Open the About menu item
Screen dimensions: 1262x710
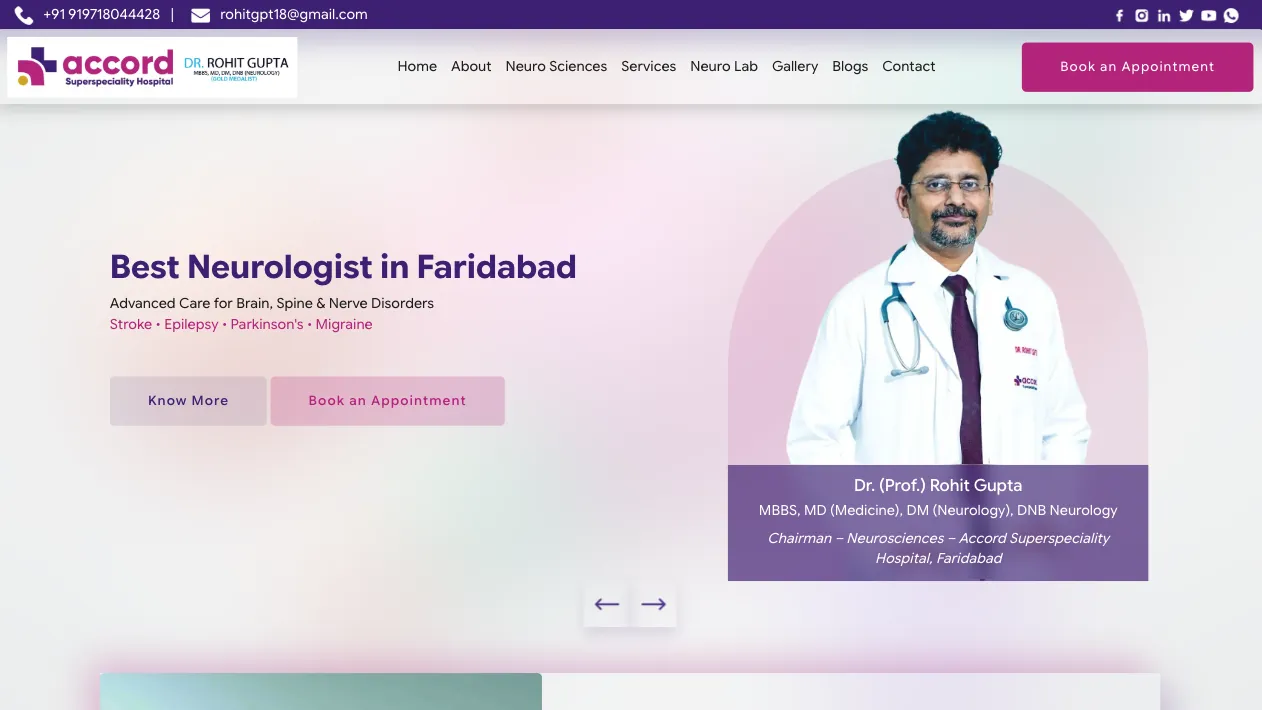(x=471, y=66)
